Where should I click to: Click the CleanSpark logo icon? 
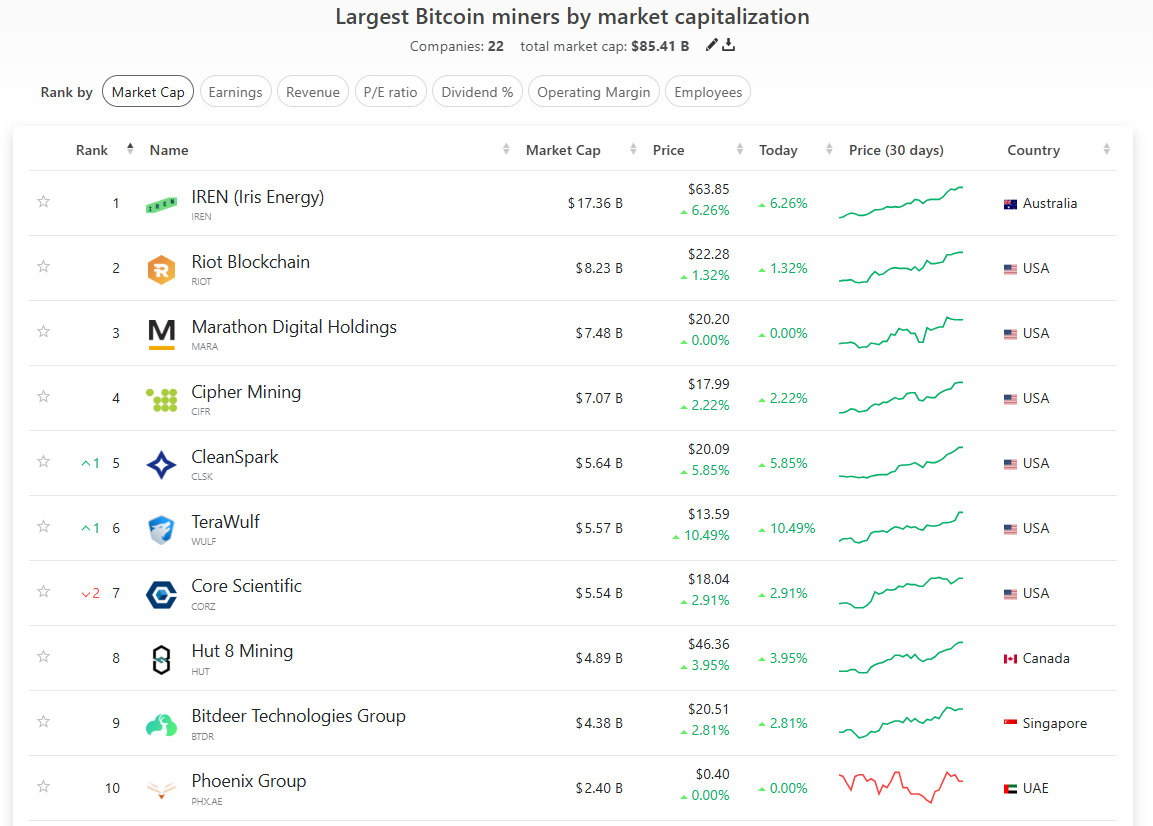click(x=161, y=464)
